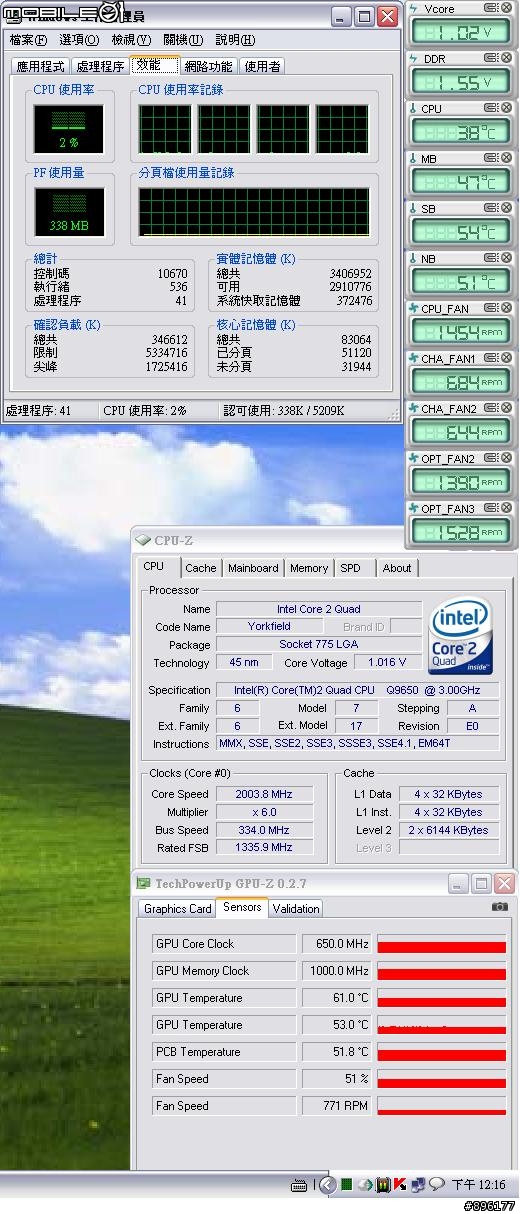
Task: Open the 說明(H) menu in Task Manager
Action: [x=235, y=40]
